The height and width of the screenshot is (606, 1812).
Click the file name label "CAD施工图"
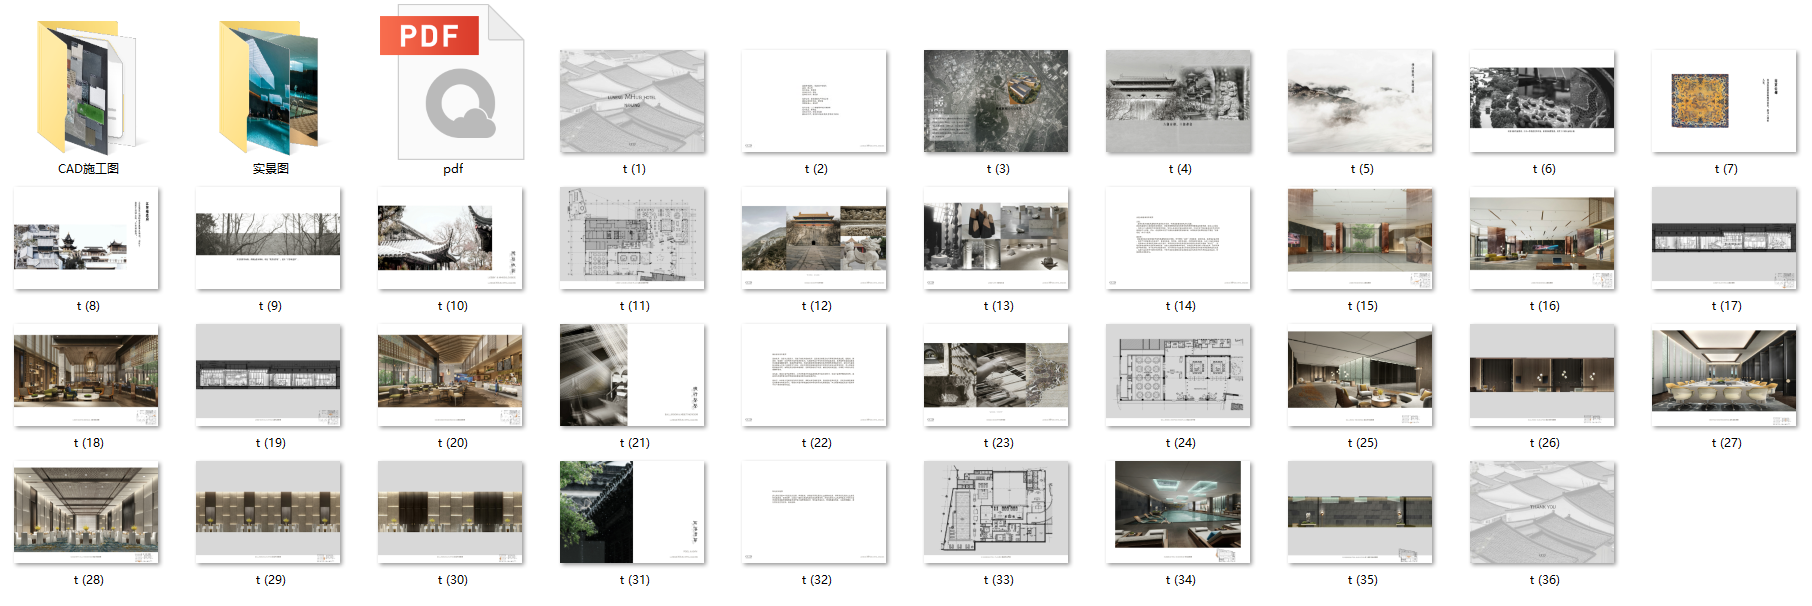click(88, 169)
